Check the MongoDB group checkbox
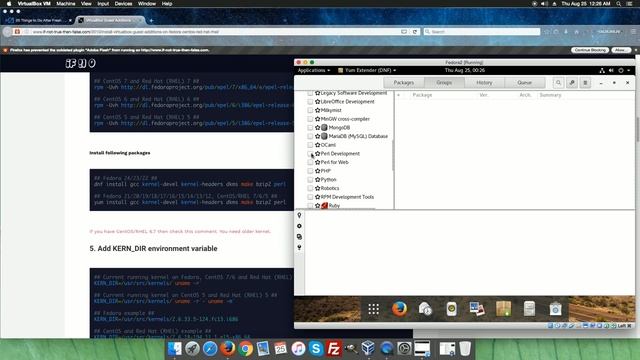Viewport: 640px width, 360px height. [x=310, y=128]
